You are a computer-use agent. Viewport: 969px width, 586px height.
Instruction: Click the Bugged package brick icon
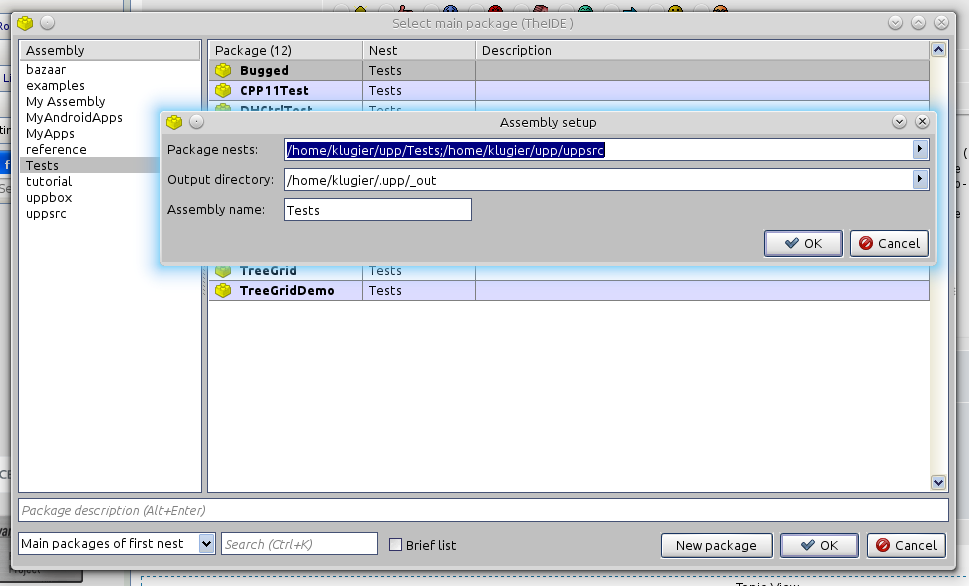(x=223, y=71)
